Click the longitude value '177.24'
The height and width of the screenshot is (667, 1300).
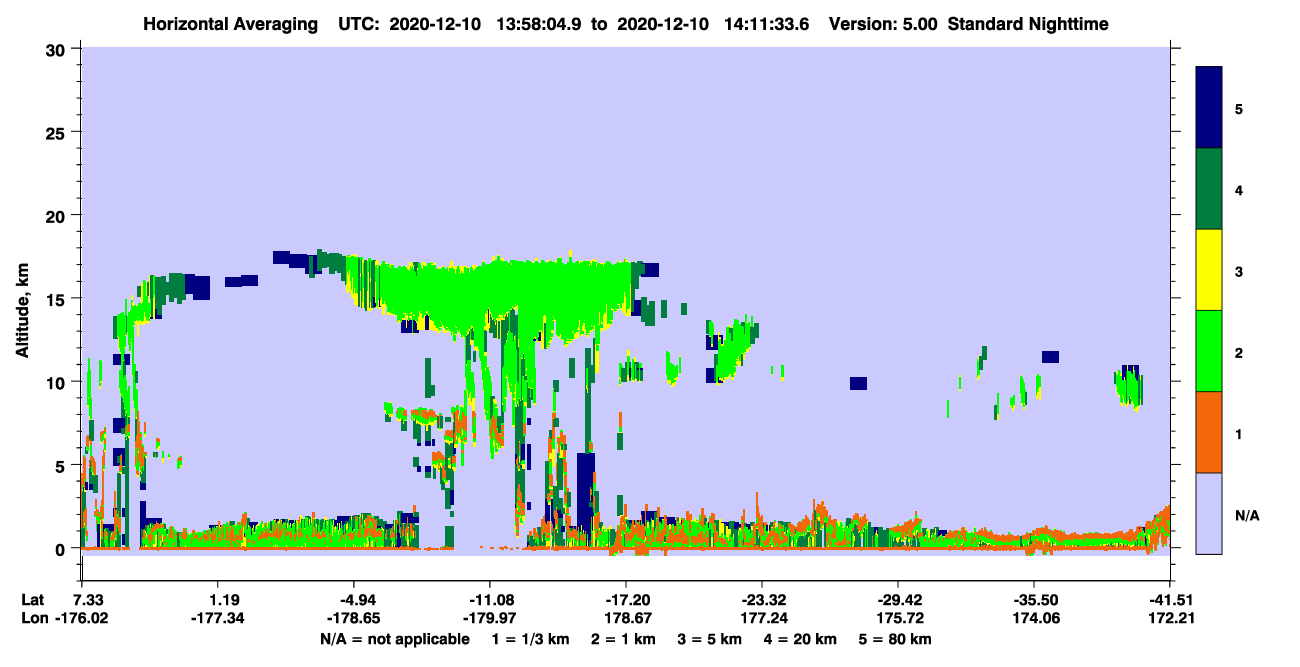point(762,618)
